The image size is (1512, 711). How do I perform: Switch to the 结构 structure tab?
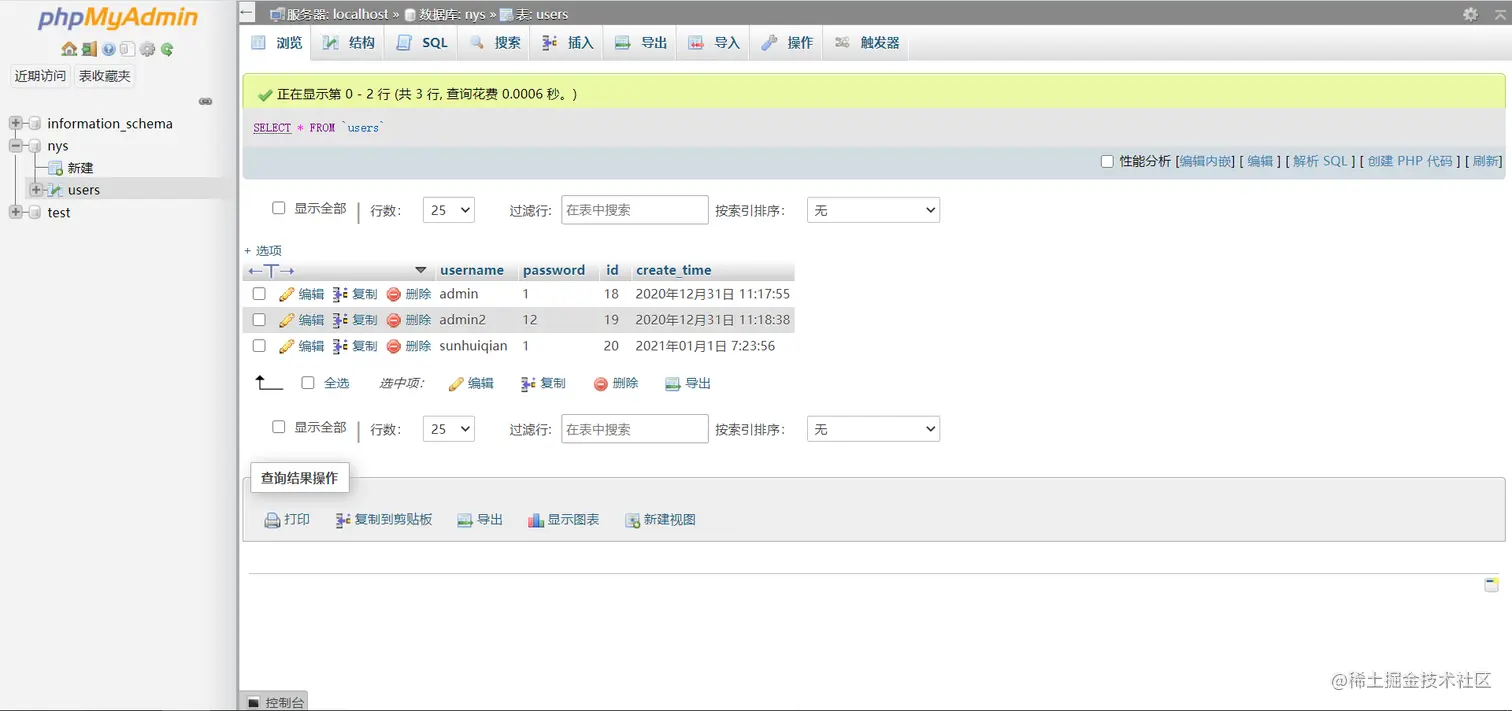click(348, 43)
